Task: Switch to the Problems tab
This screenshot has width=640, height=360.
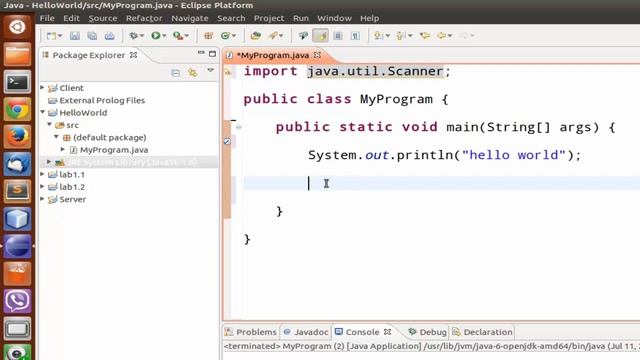Action: [x=251, y=332]
